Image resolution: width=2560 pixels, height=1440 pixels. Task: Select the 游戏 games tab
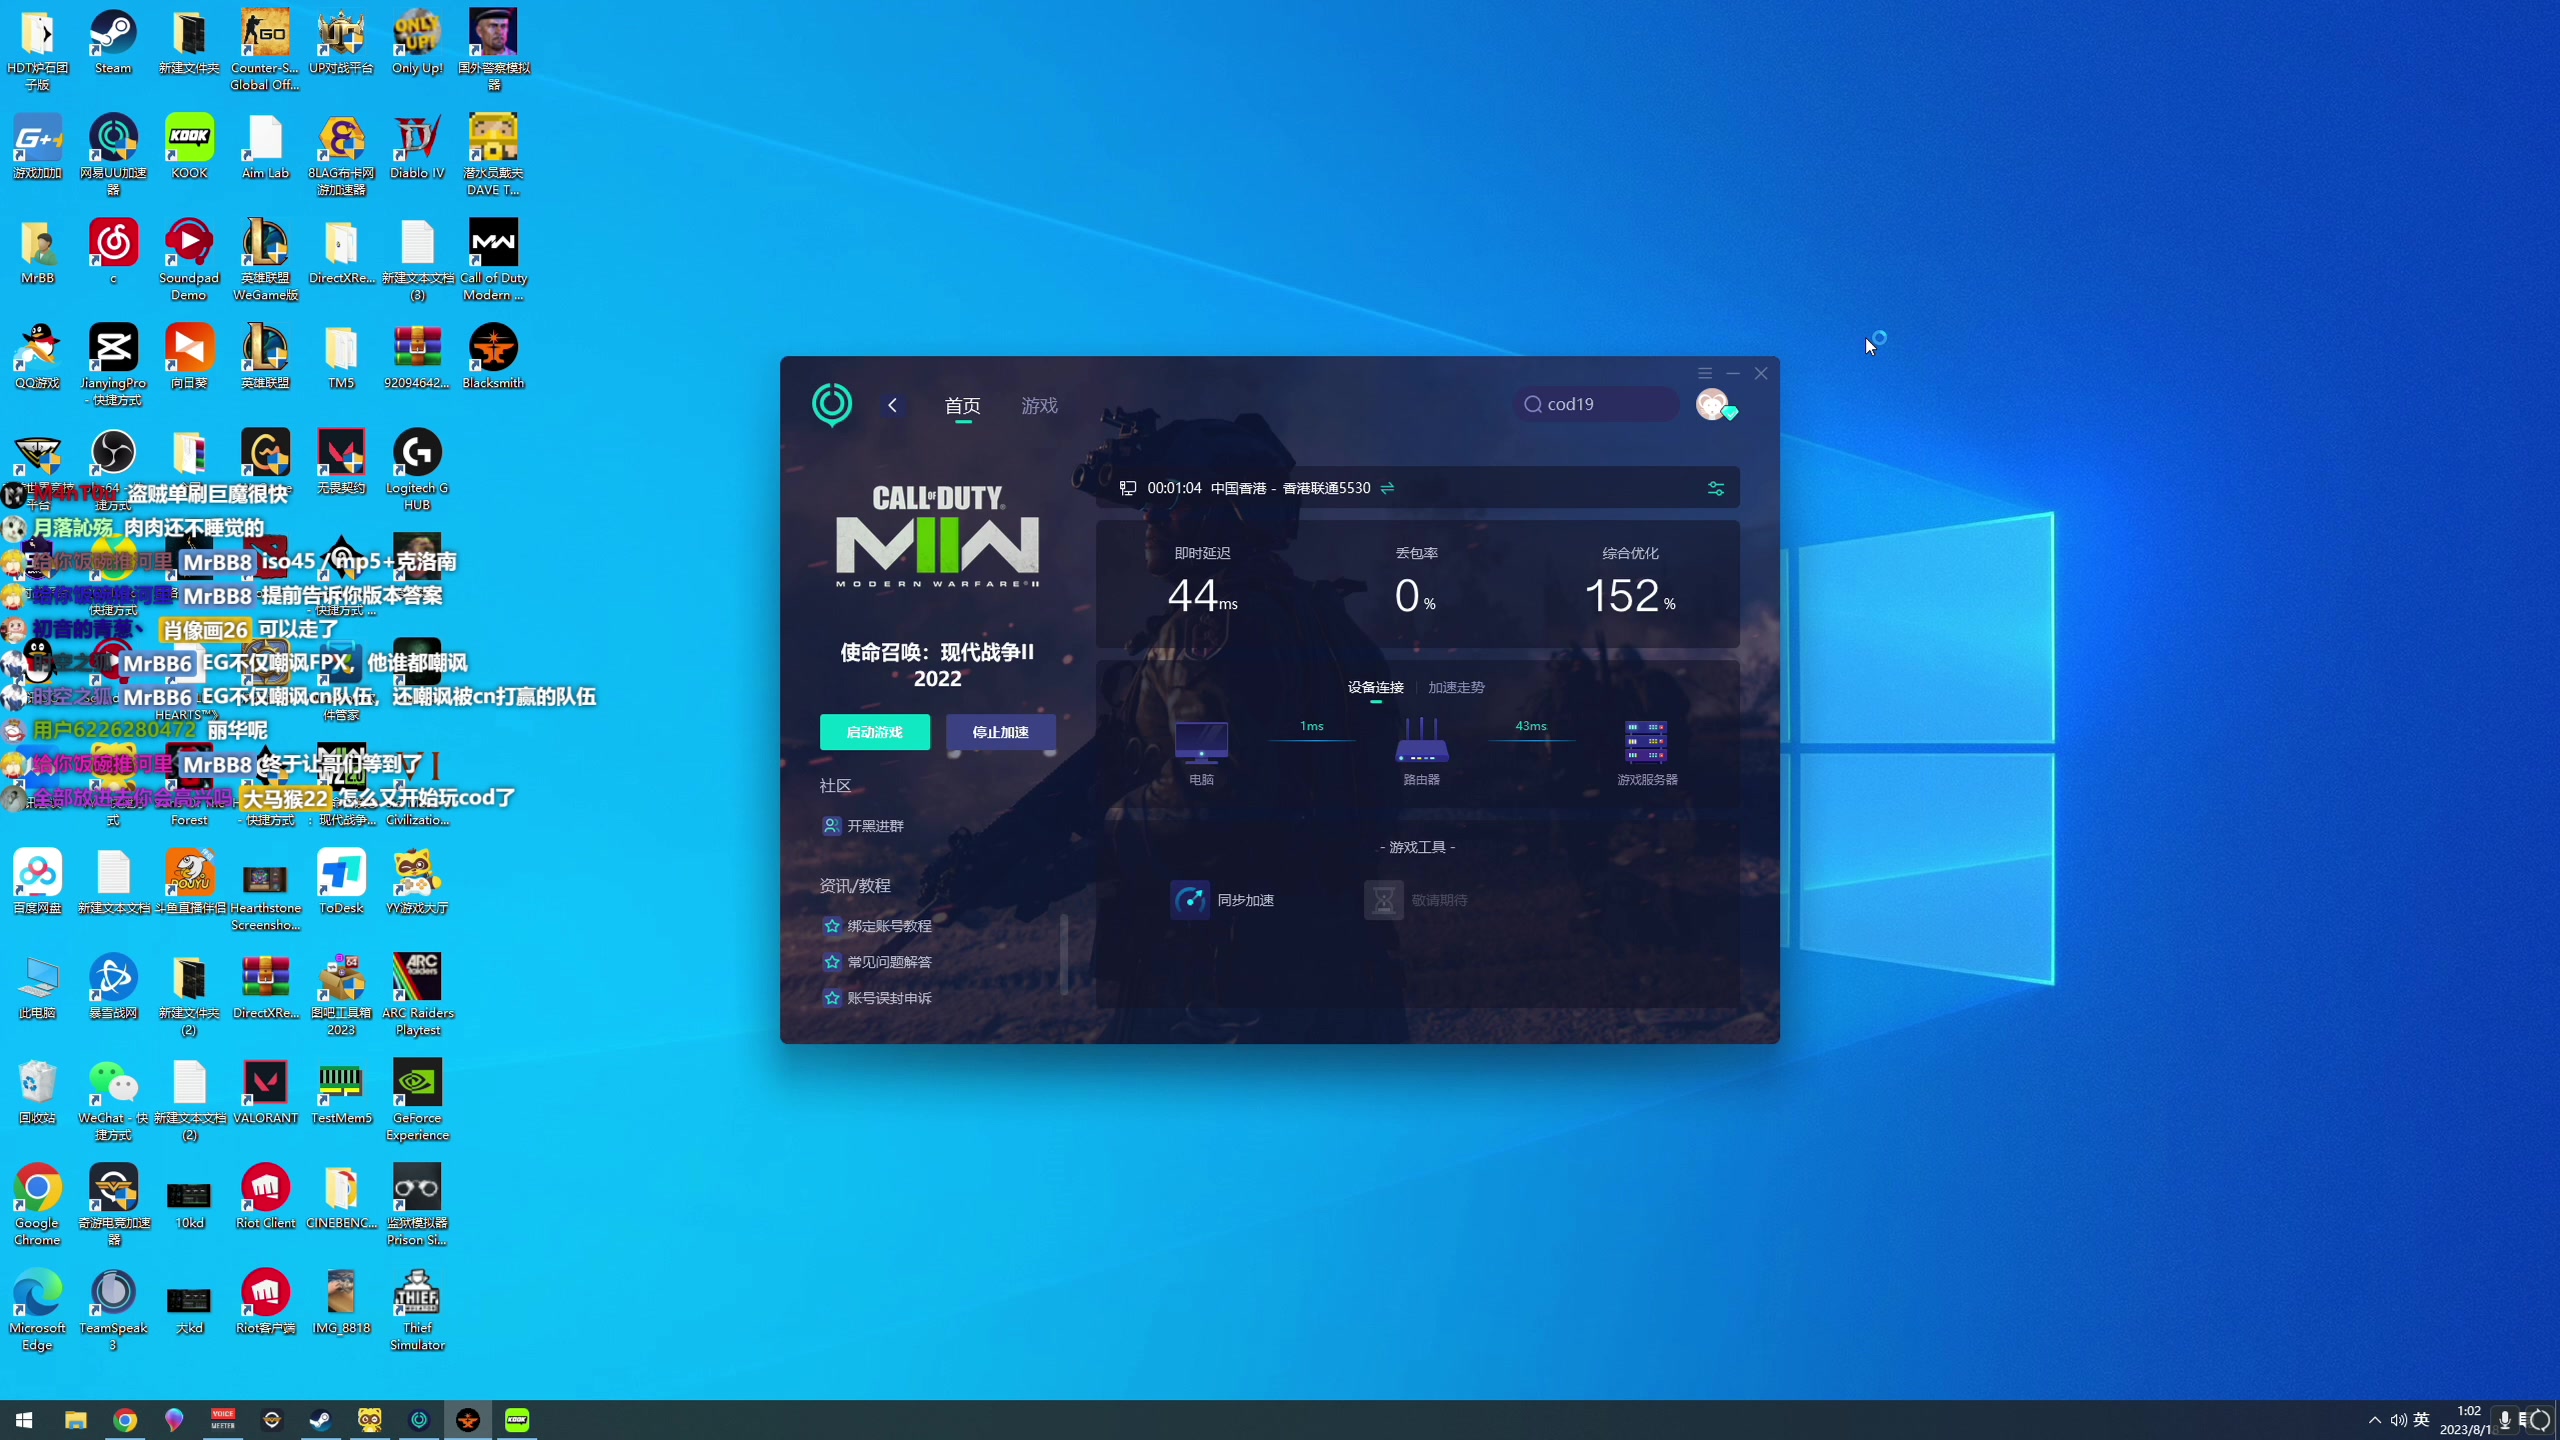[1039, 404]
